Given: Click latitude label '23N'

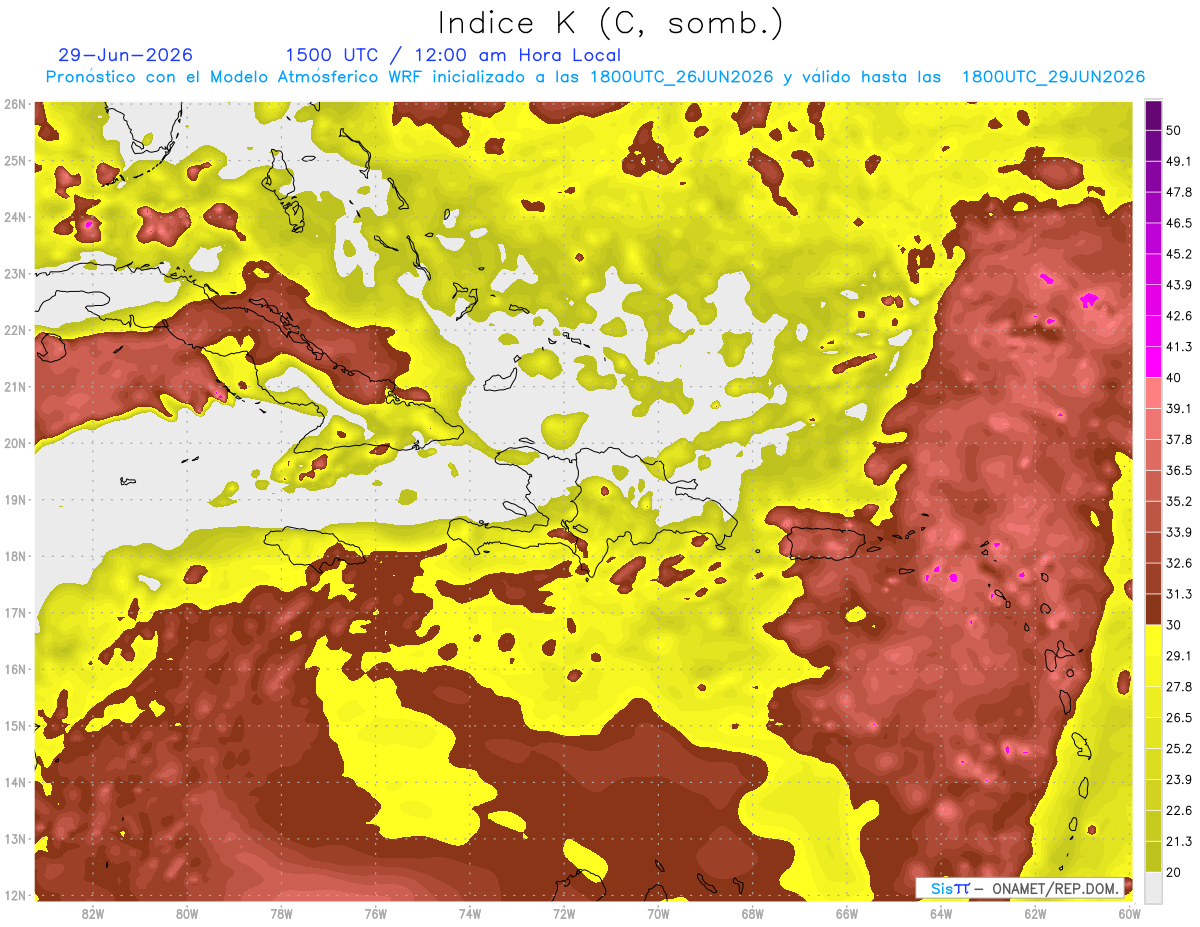Looking at the screenshot, I should pyautogui.click(x=16, y=274).
